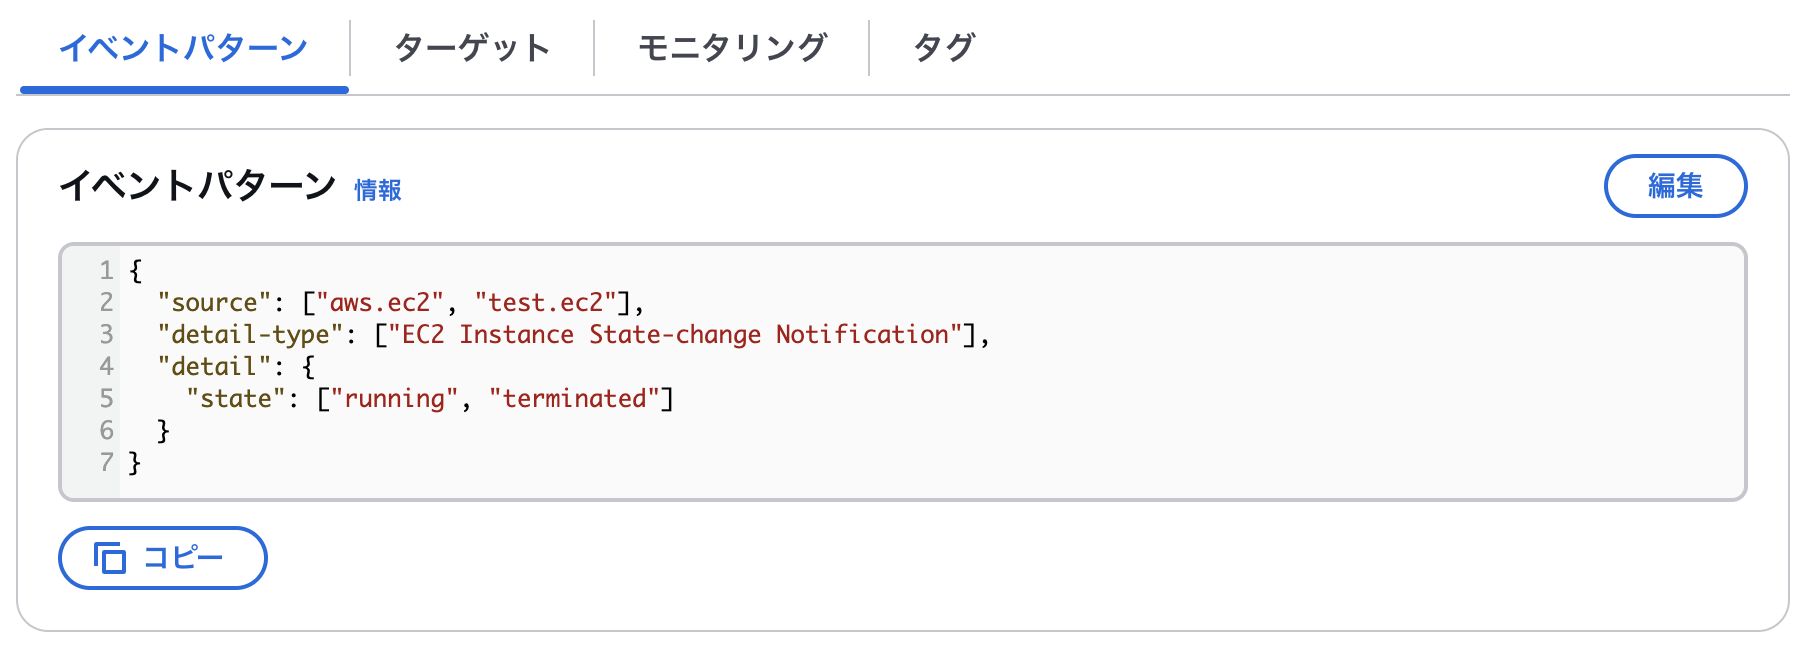Click the copy icon in the コピー button
The image size is (1814, 664).
[x=110, y=558]
